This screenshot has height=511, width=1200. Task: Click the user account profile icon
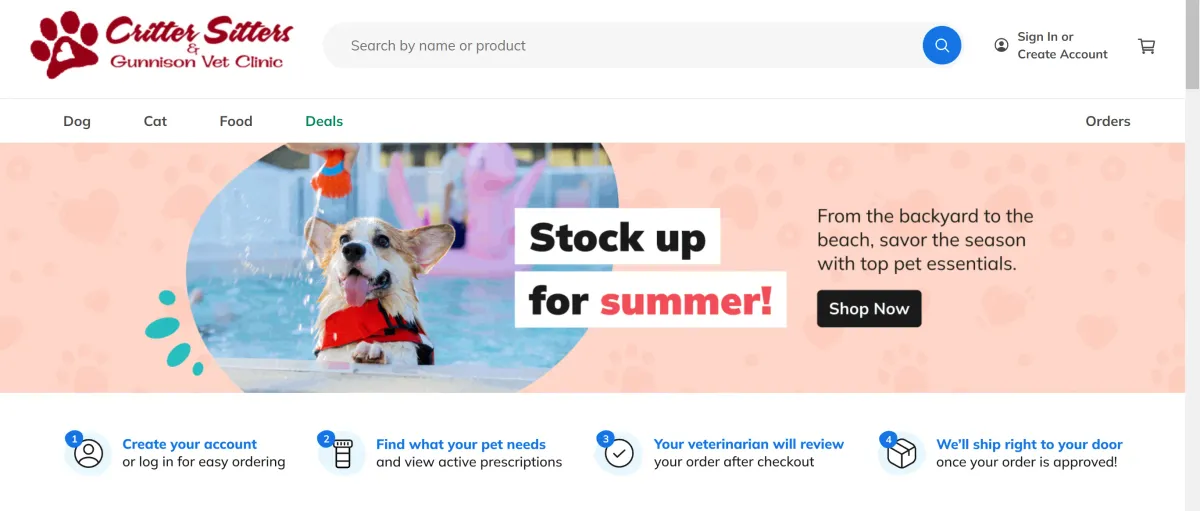(x=1001, y=45)
